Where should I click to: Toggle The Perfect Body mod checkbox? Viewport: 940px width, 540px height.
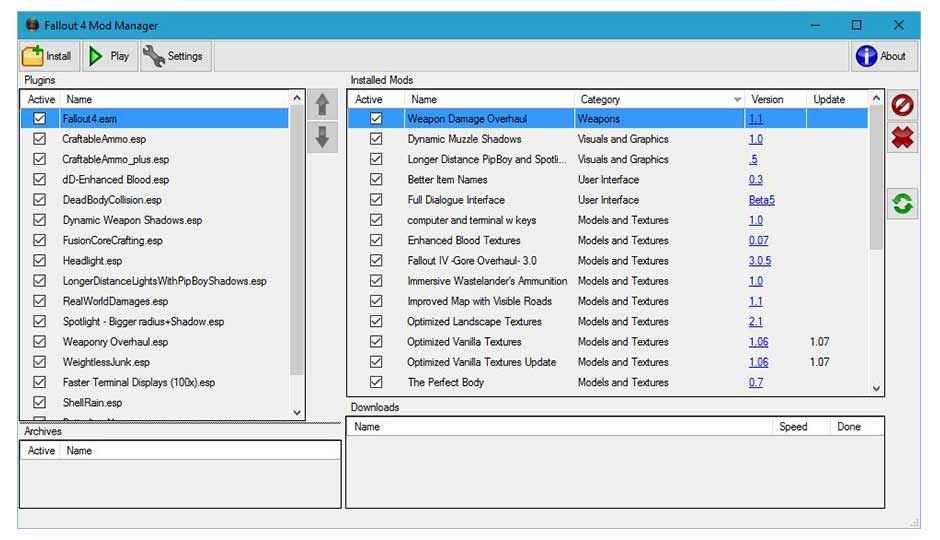click(376, 382)
